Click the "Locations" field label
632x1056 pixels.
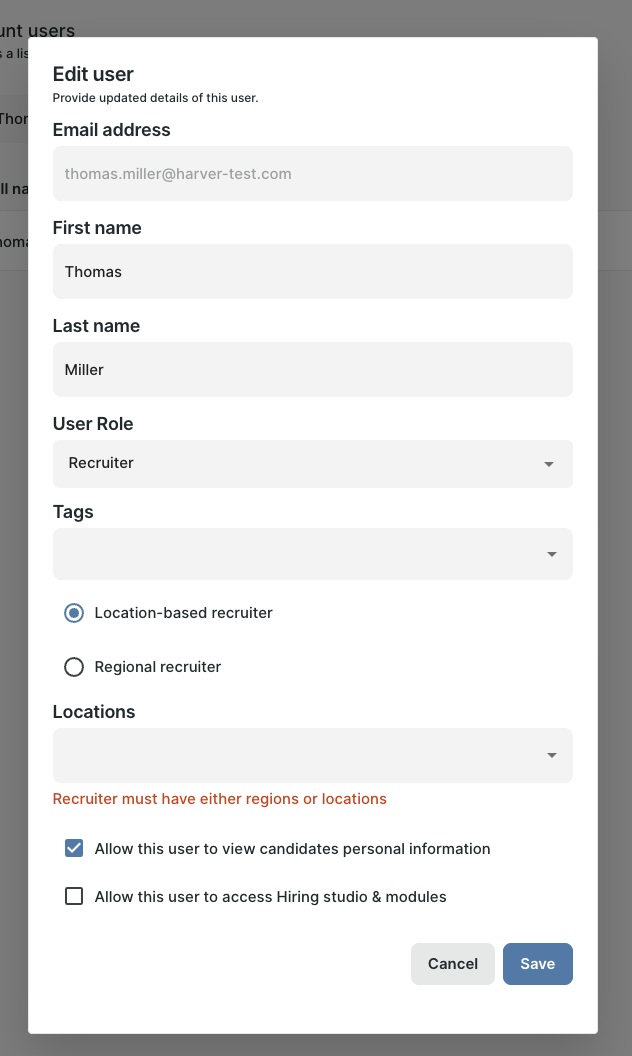click(x=94, y=712)
